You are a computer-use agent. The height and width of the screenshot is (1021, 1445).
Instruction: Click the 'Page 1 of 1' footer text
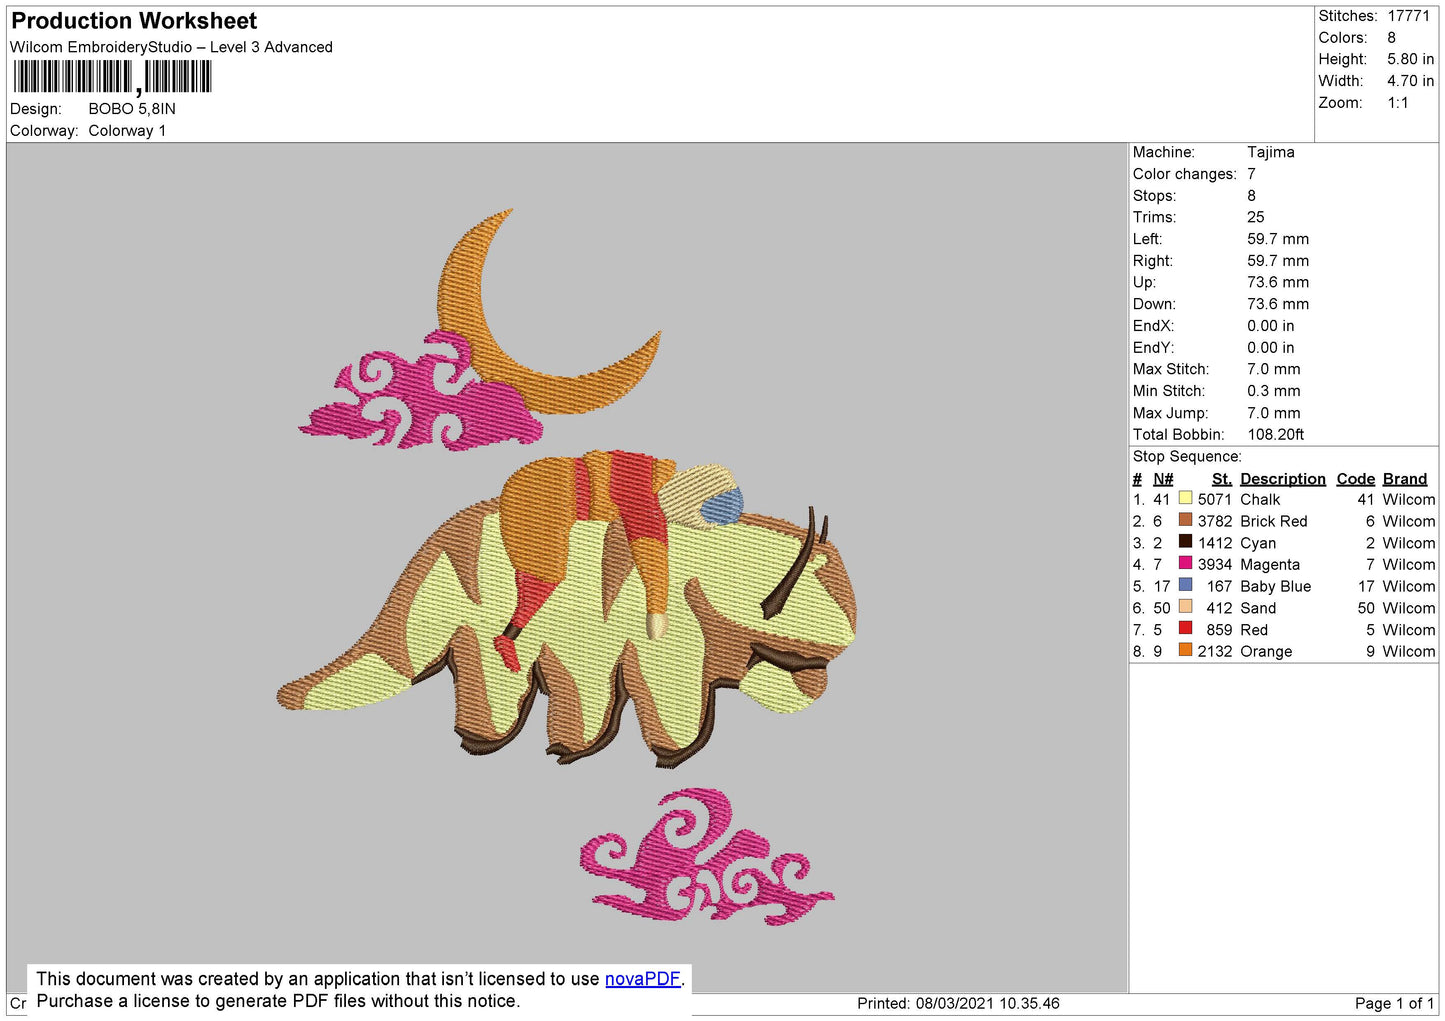pyautogui.click(x=1394, y=1004)
